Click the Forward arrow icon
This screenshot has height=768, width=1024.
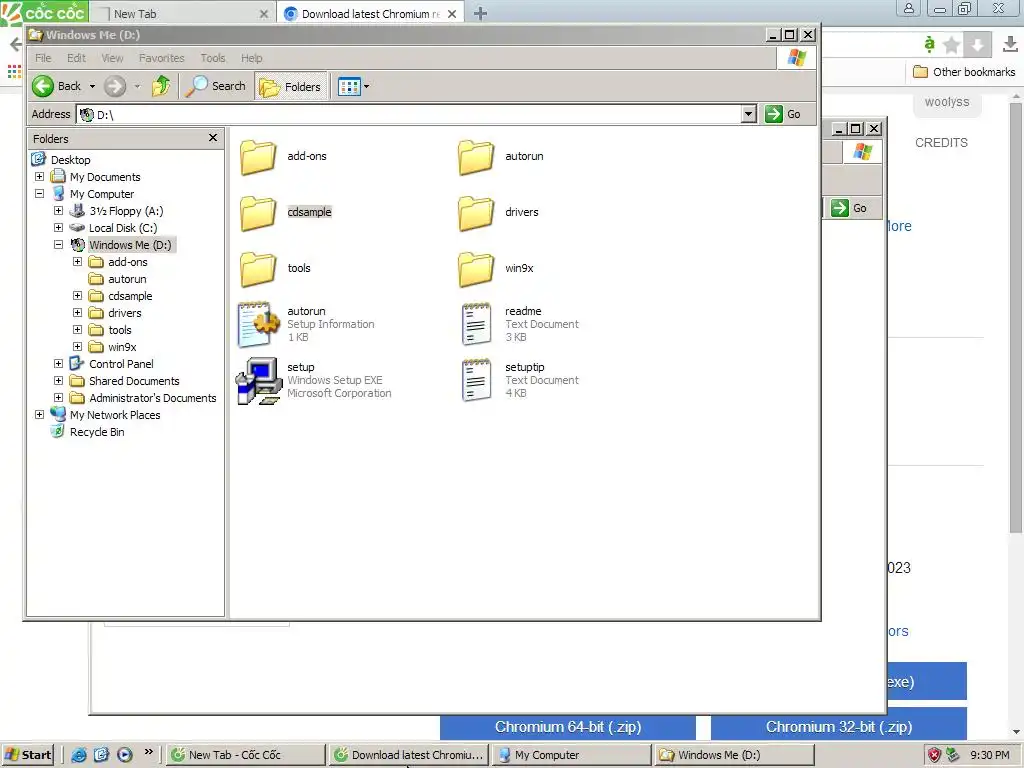point(115,86)
